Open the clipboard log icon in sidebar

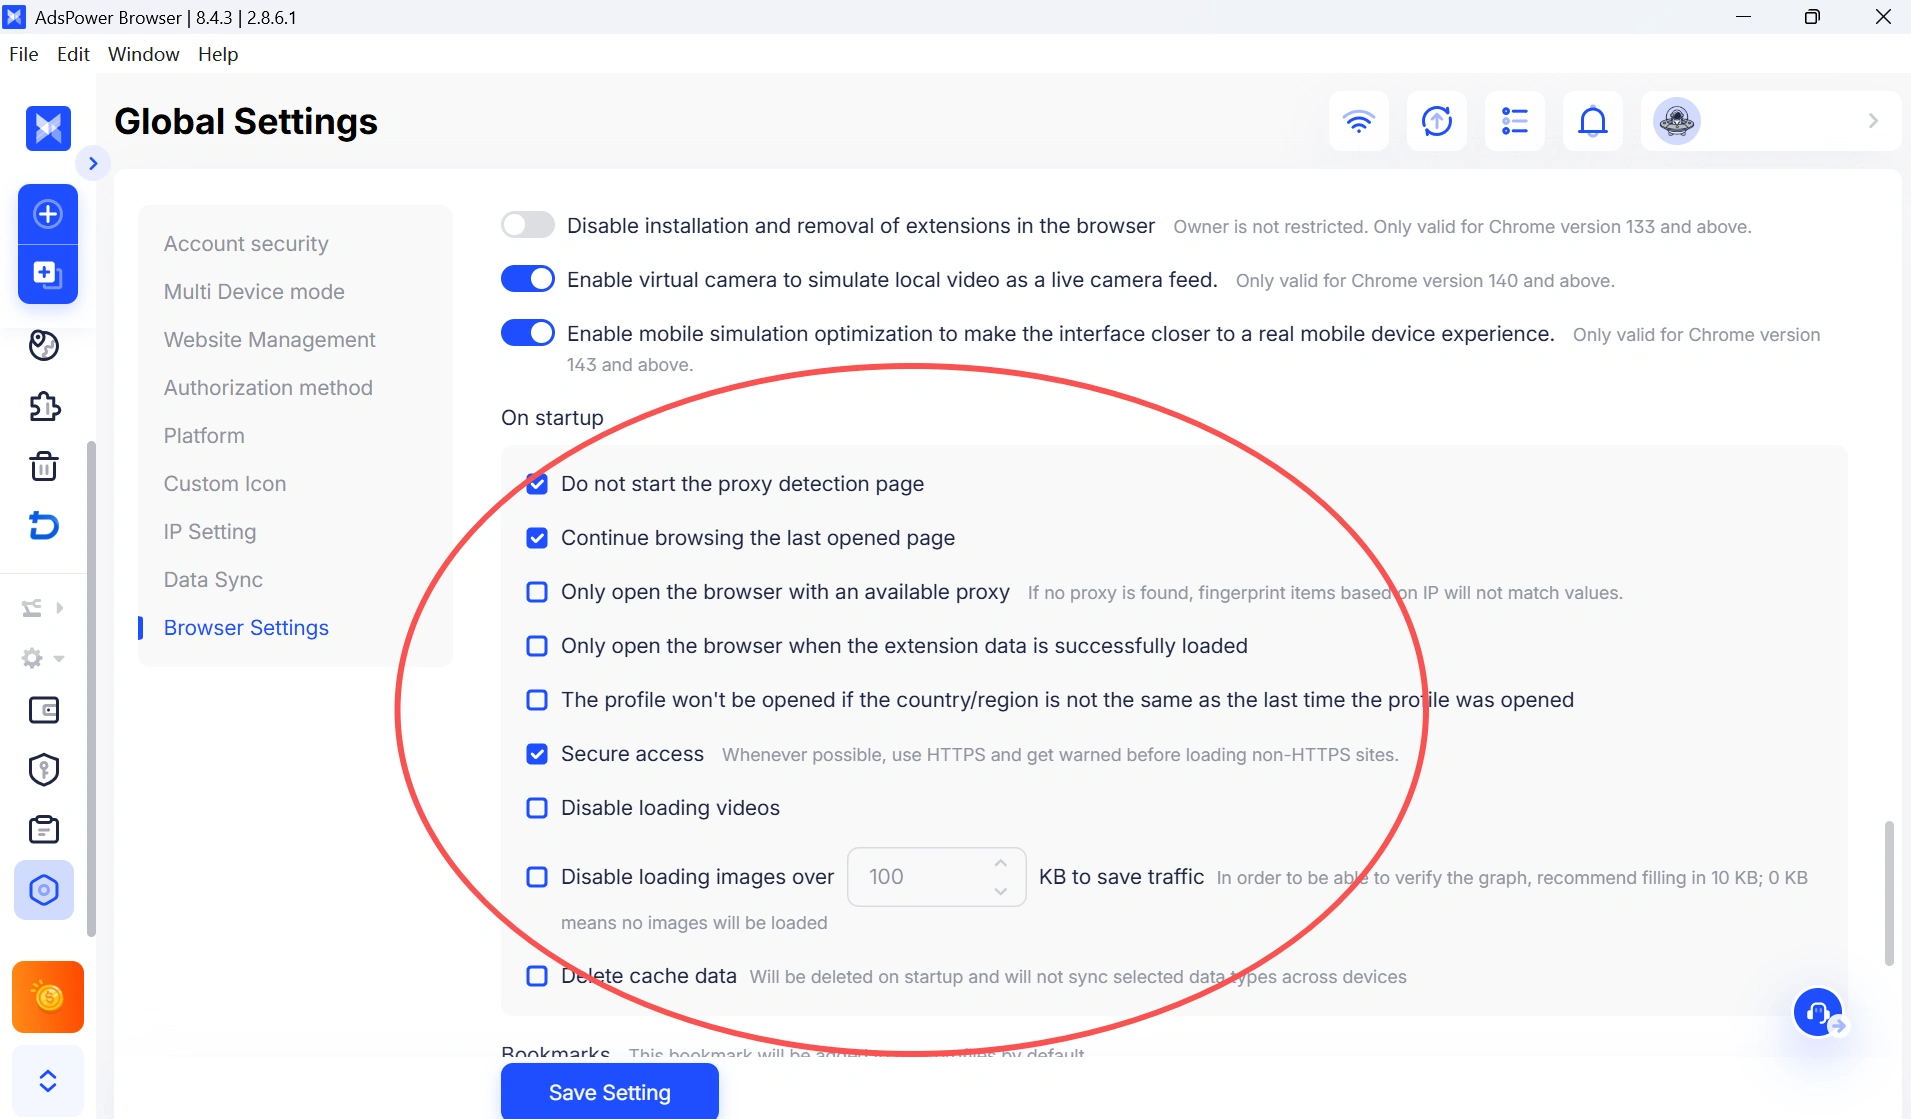[x=44, y=830]
